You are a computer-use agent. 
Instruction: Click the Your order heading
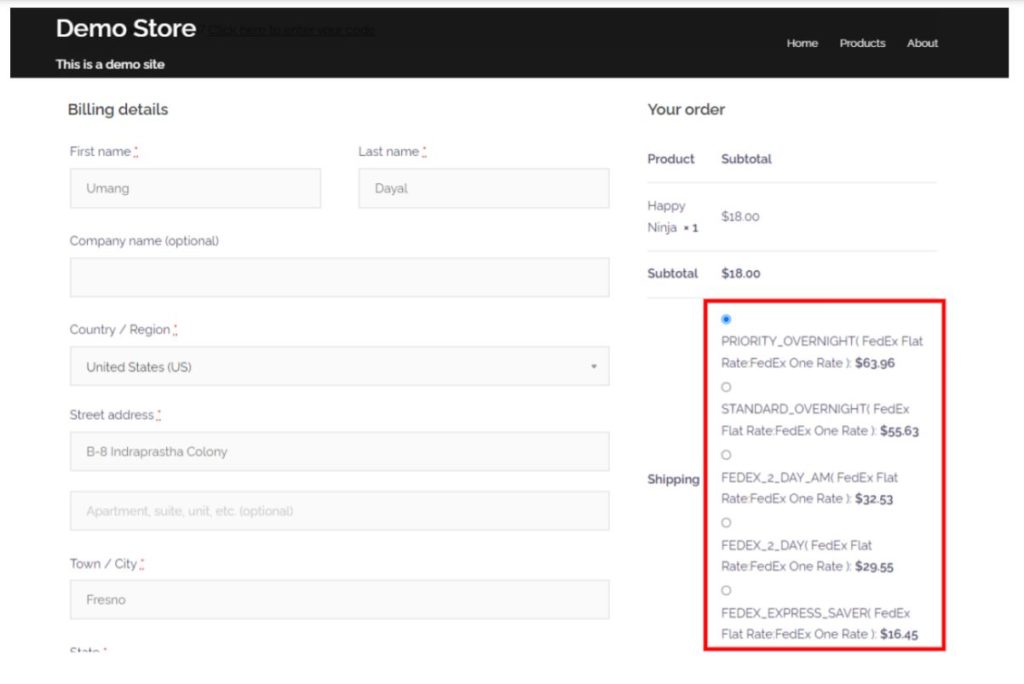coord(686,109)
